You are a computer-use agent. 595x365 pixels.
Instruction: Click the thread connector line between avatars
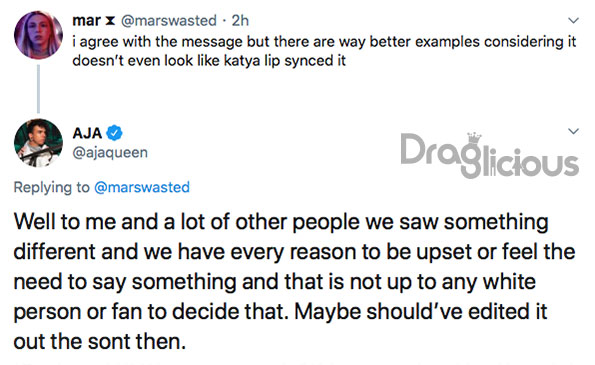(38, 89)
